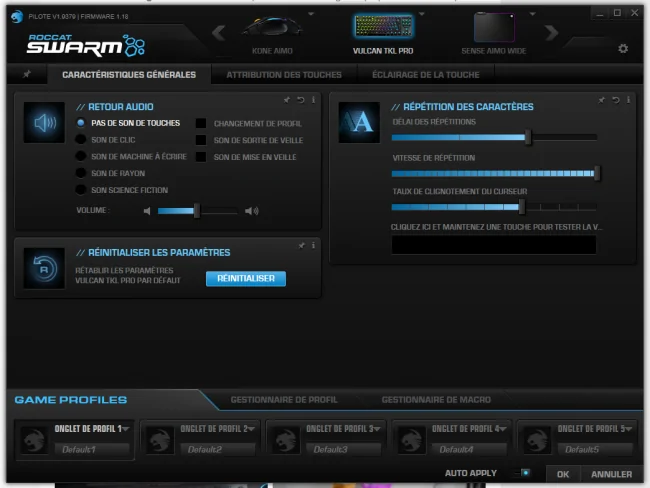Go to previous device with left arrow
The image size is (650, 488).
pos(218,33)
